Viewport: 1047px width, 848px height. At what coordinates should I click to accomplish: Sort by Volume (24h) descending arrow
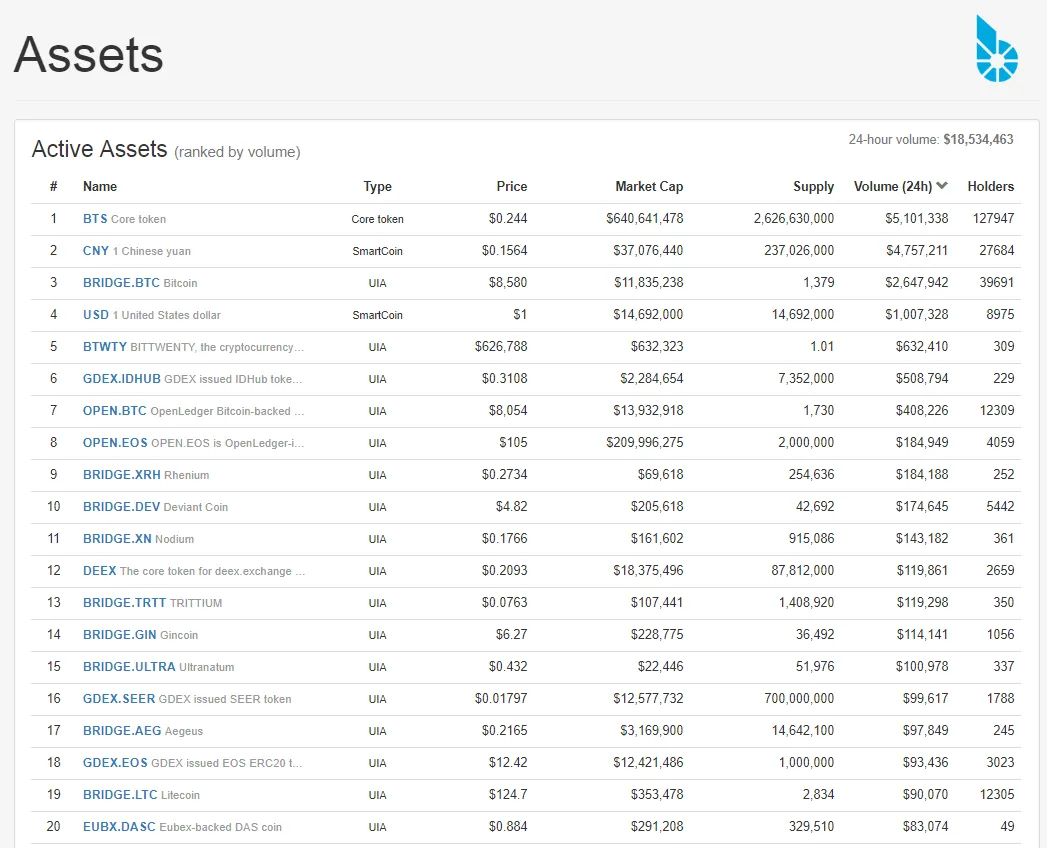(942, 186)
